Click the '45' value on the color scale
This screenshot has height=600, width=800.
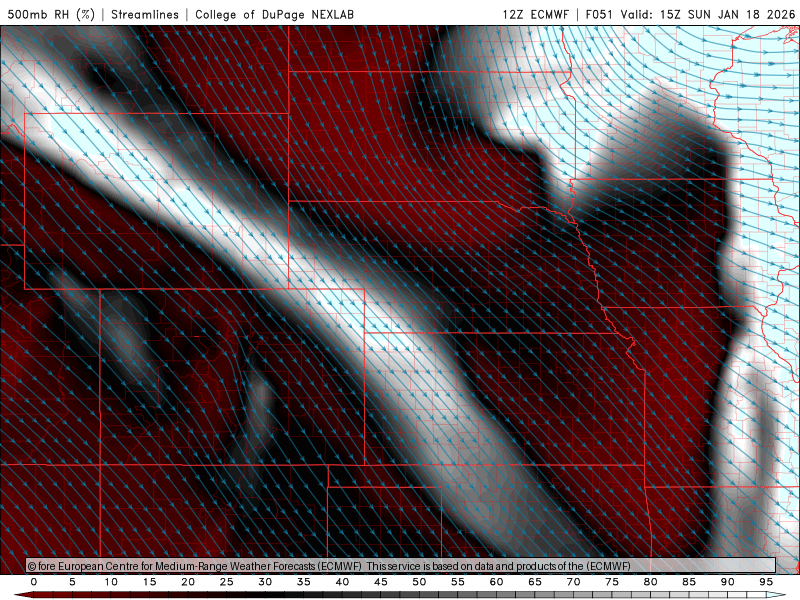[381, 582]
